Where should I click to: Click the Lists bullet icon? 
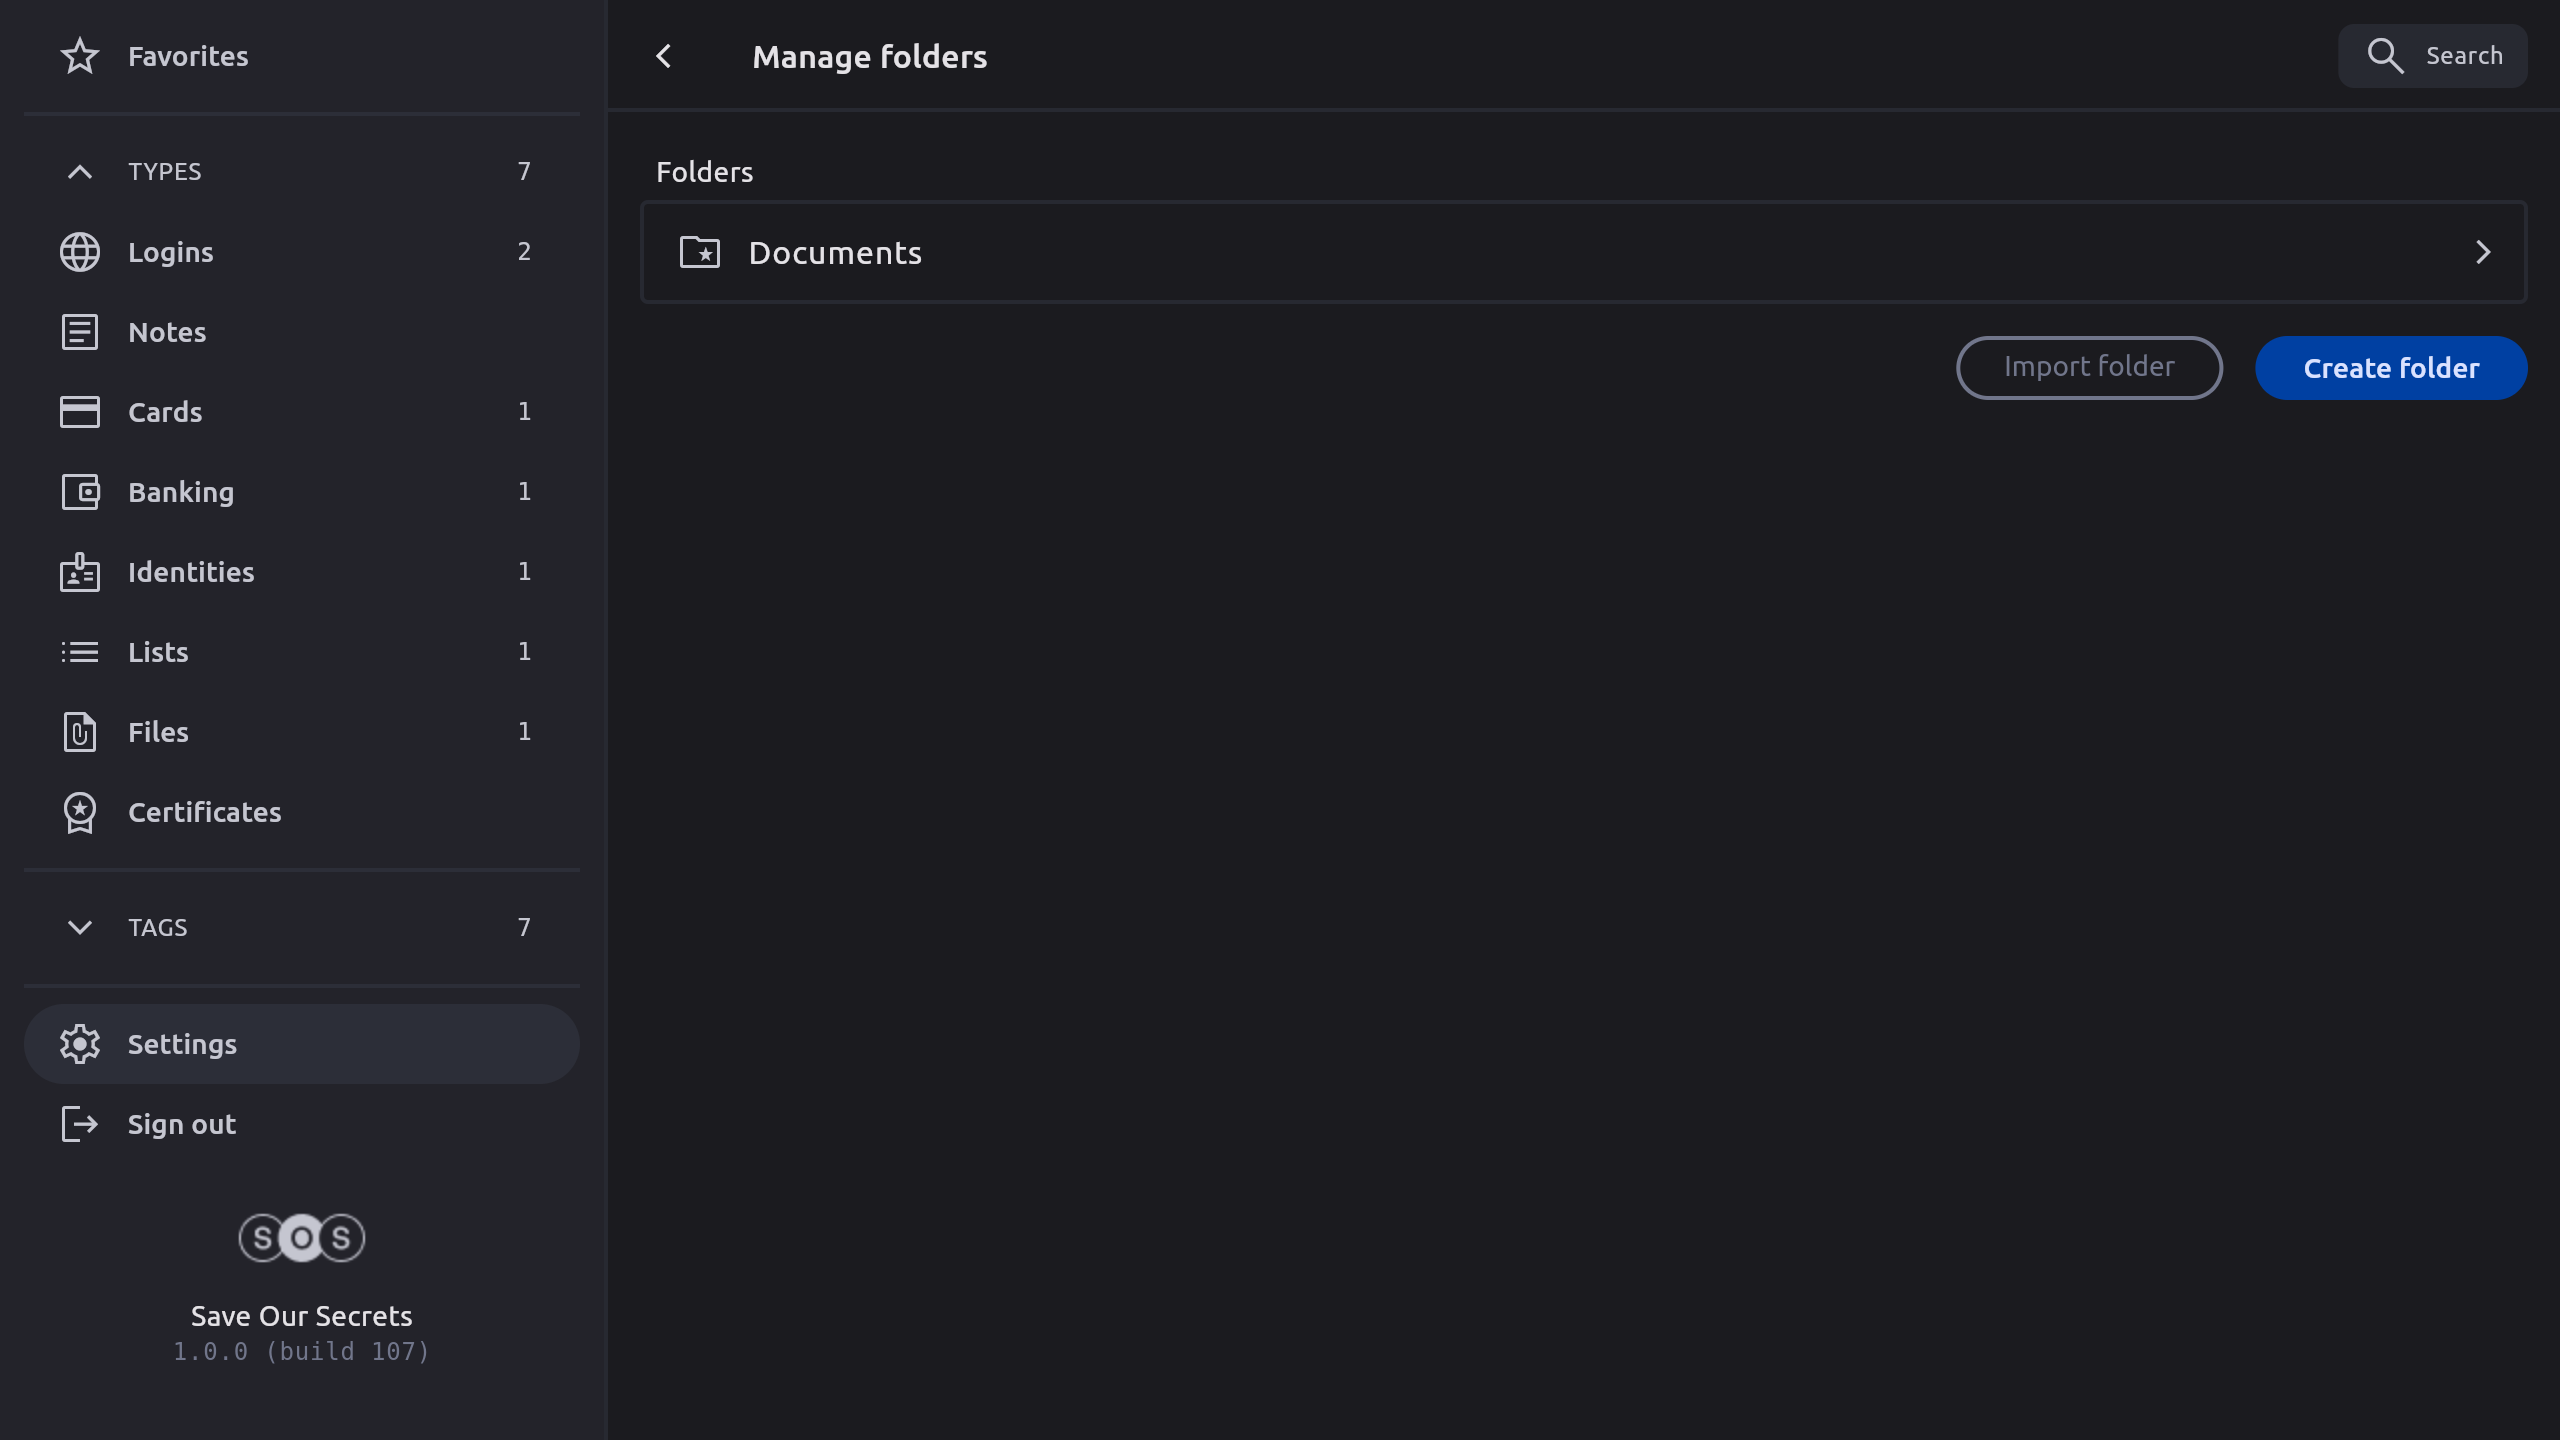(80, 652)
